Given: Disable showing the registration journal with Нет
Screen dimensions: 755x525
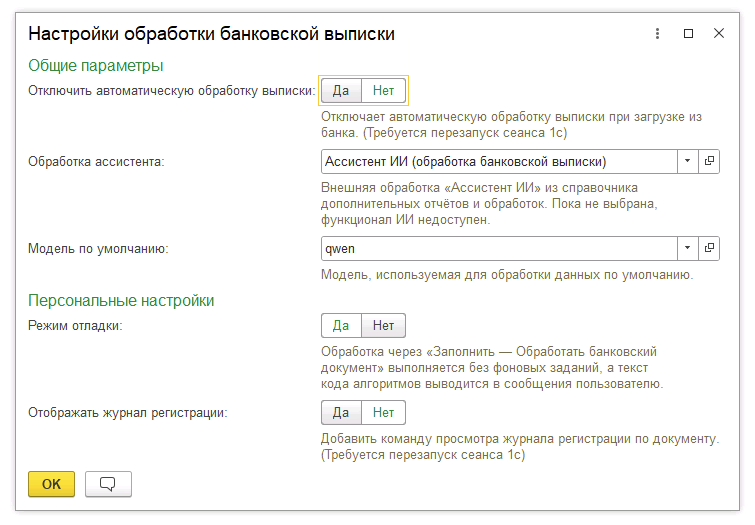Looking at the screenshot, I should click(383, 412).
